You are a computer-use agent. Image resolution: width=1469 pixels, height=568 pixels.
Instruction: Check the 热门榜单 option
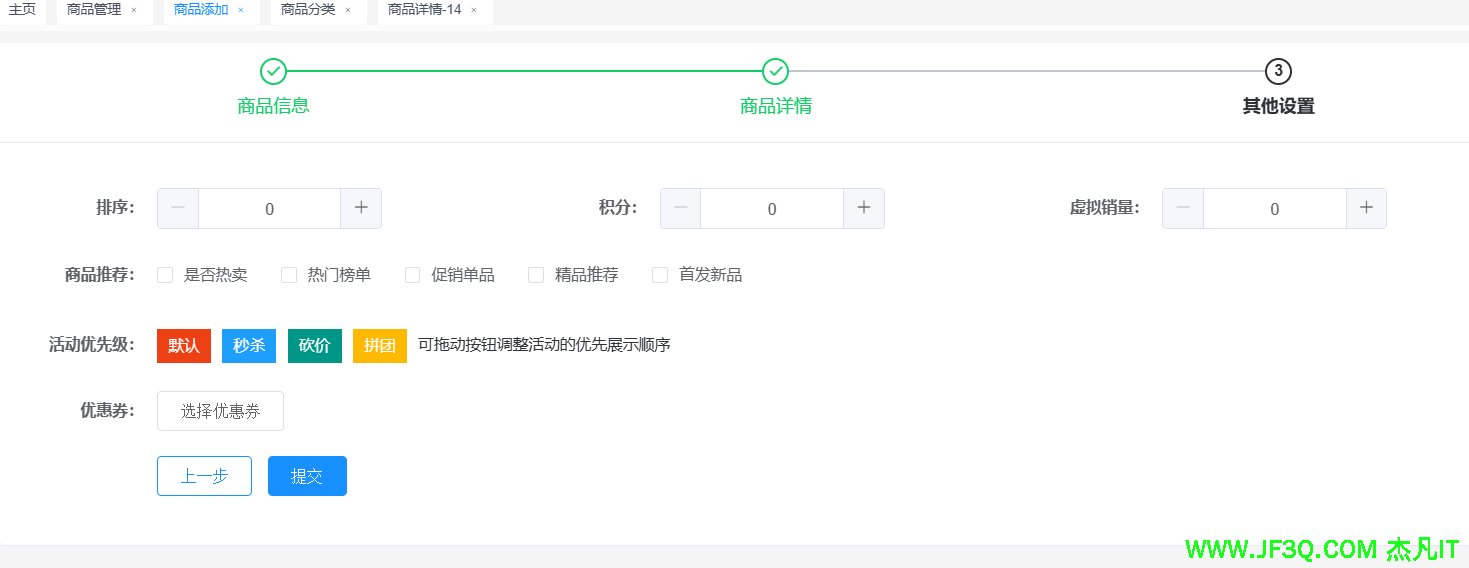pyautogui.click(x=289, y=275)
